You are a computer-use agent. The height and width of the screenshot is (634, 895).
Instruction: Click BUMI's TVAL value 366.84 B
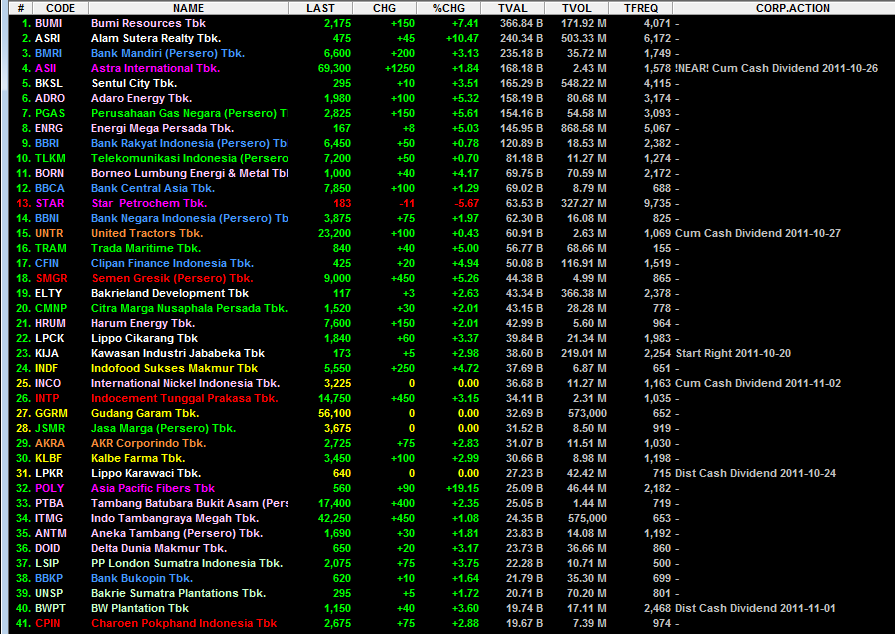pyautogui.click(x=521, y=23)
